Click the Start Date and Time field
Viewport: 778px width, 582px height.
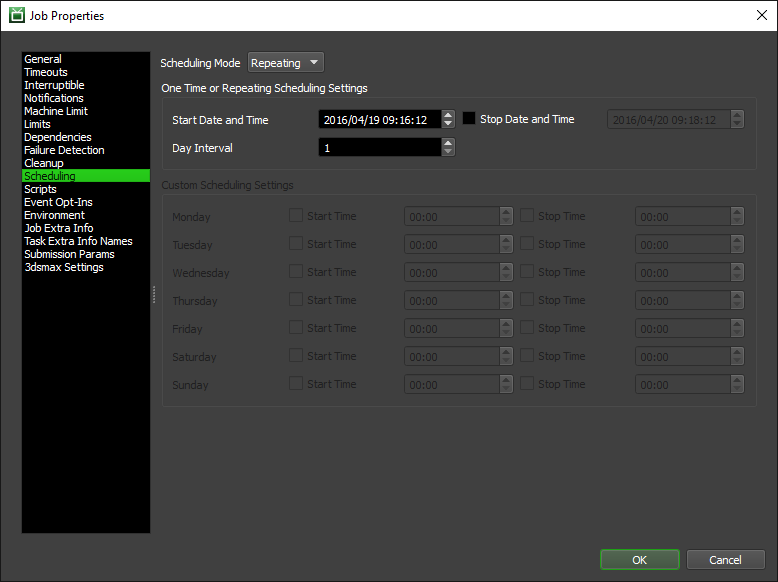(x=380, y=120)
